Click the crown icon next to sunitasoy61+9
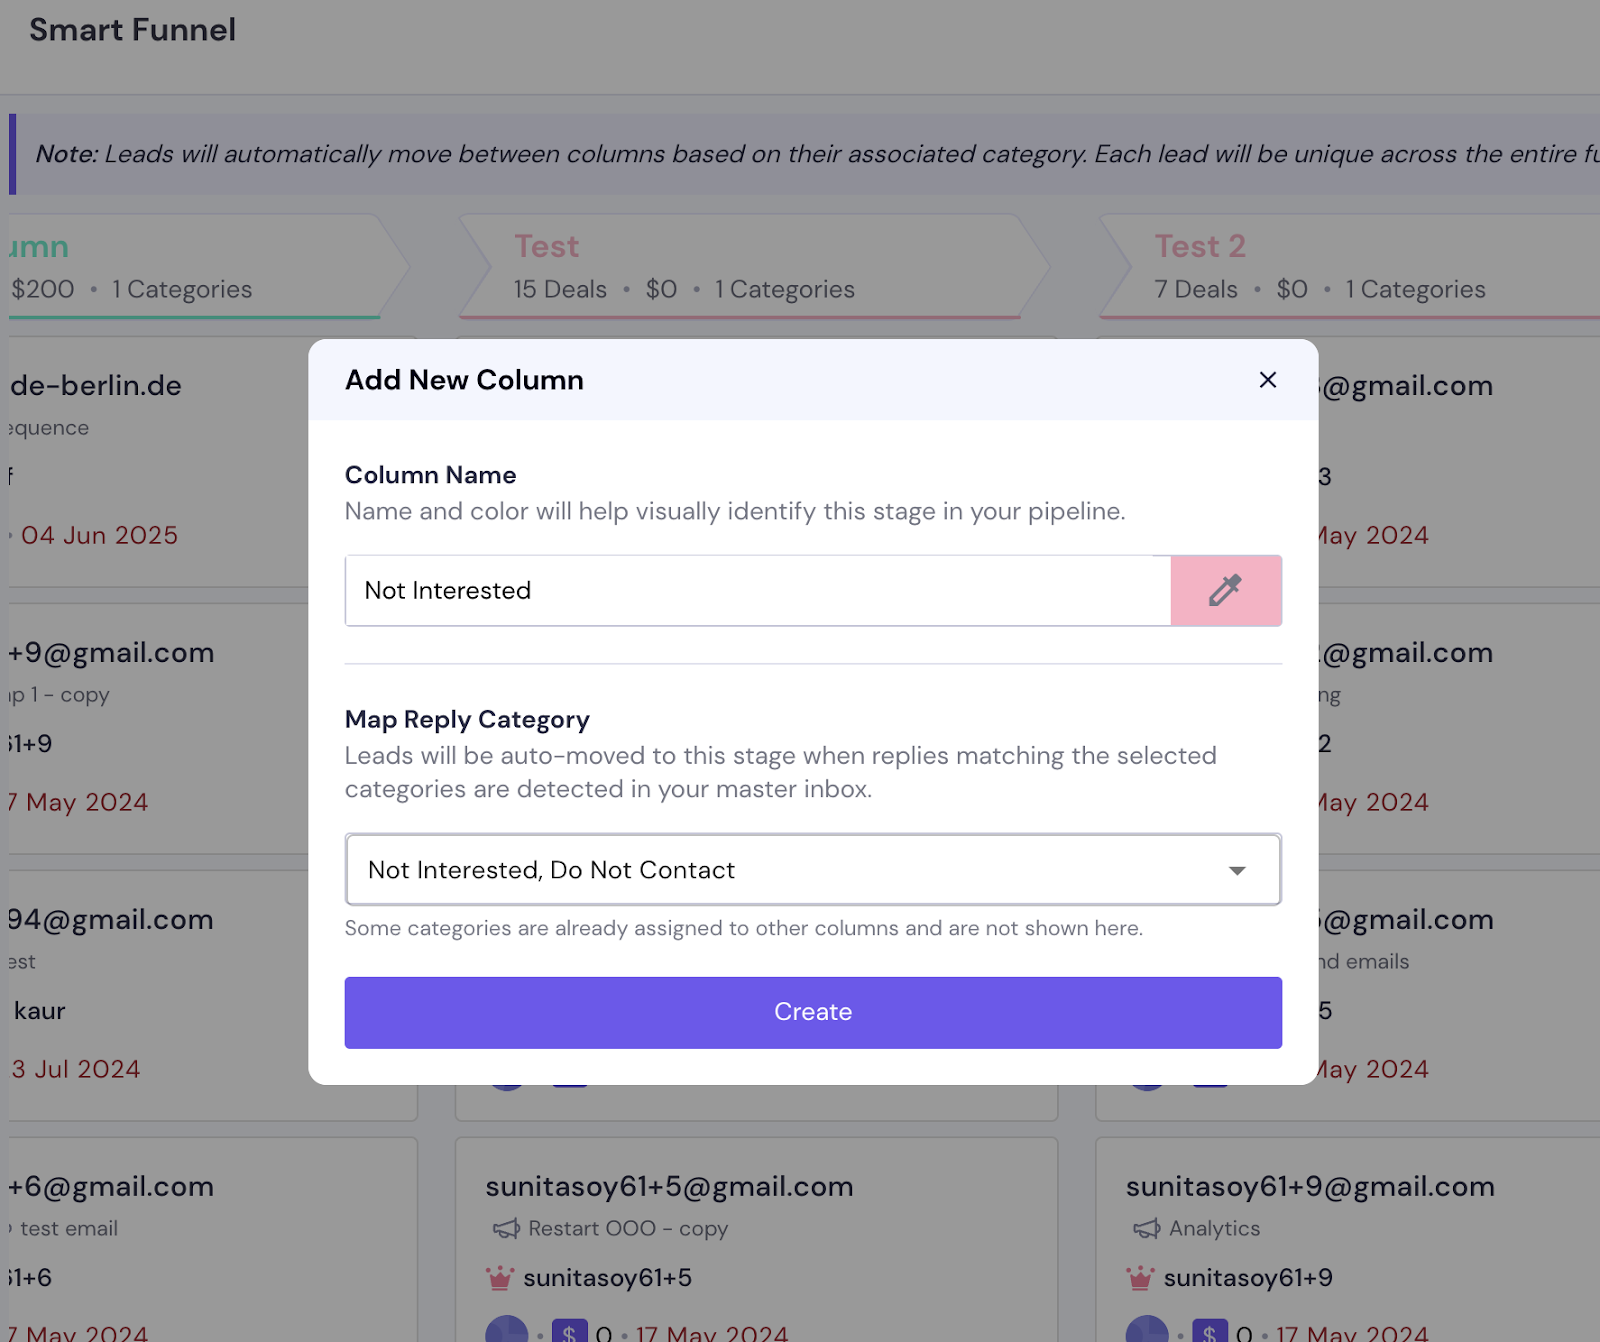The width and height of the screenshot is (1600, 1342). [1139, 1277]
